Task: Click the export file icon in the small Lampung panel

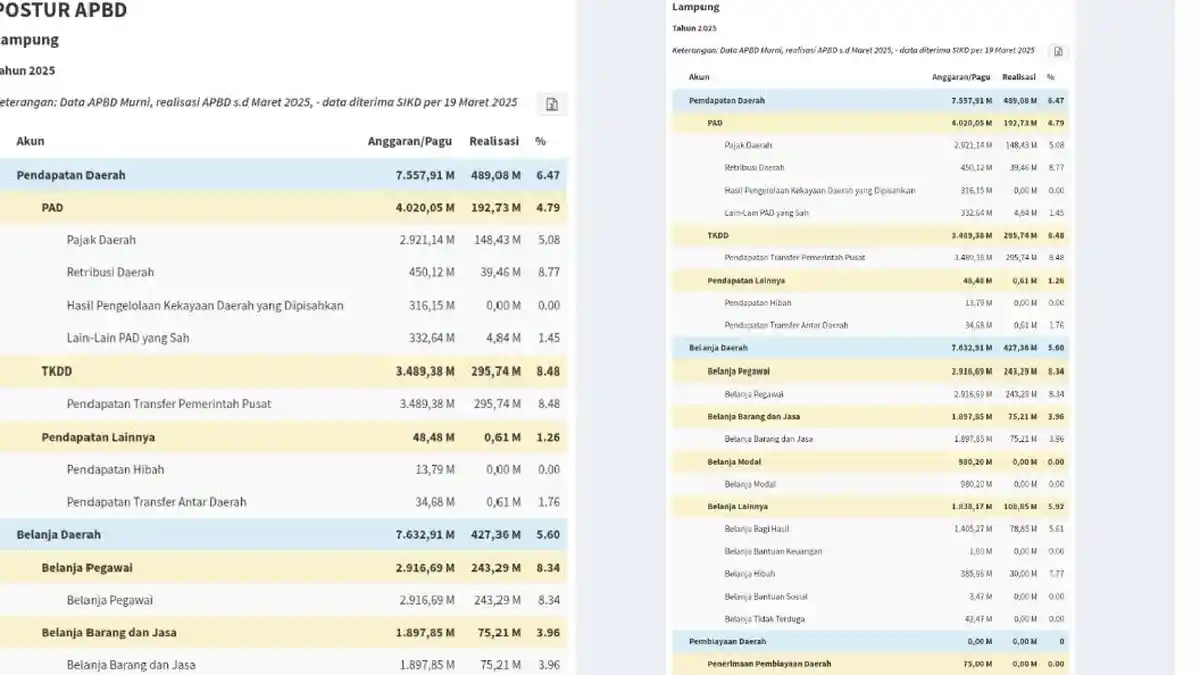Action: click(1058, 51)
